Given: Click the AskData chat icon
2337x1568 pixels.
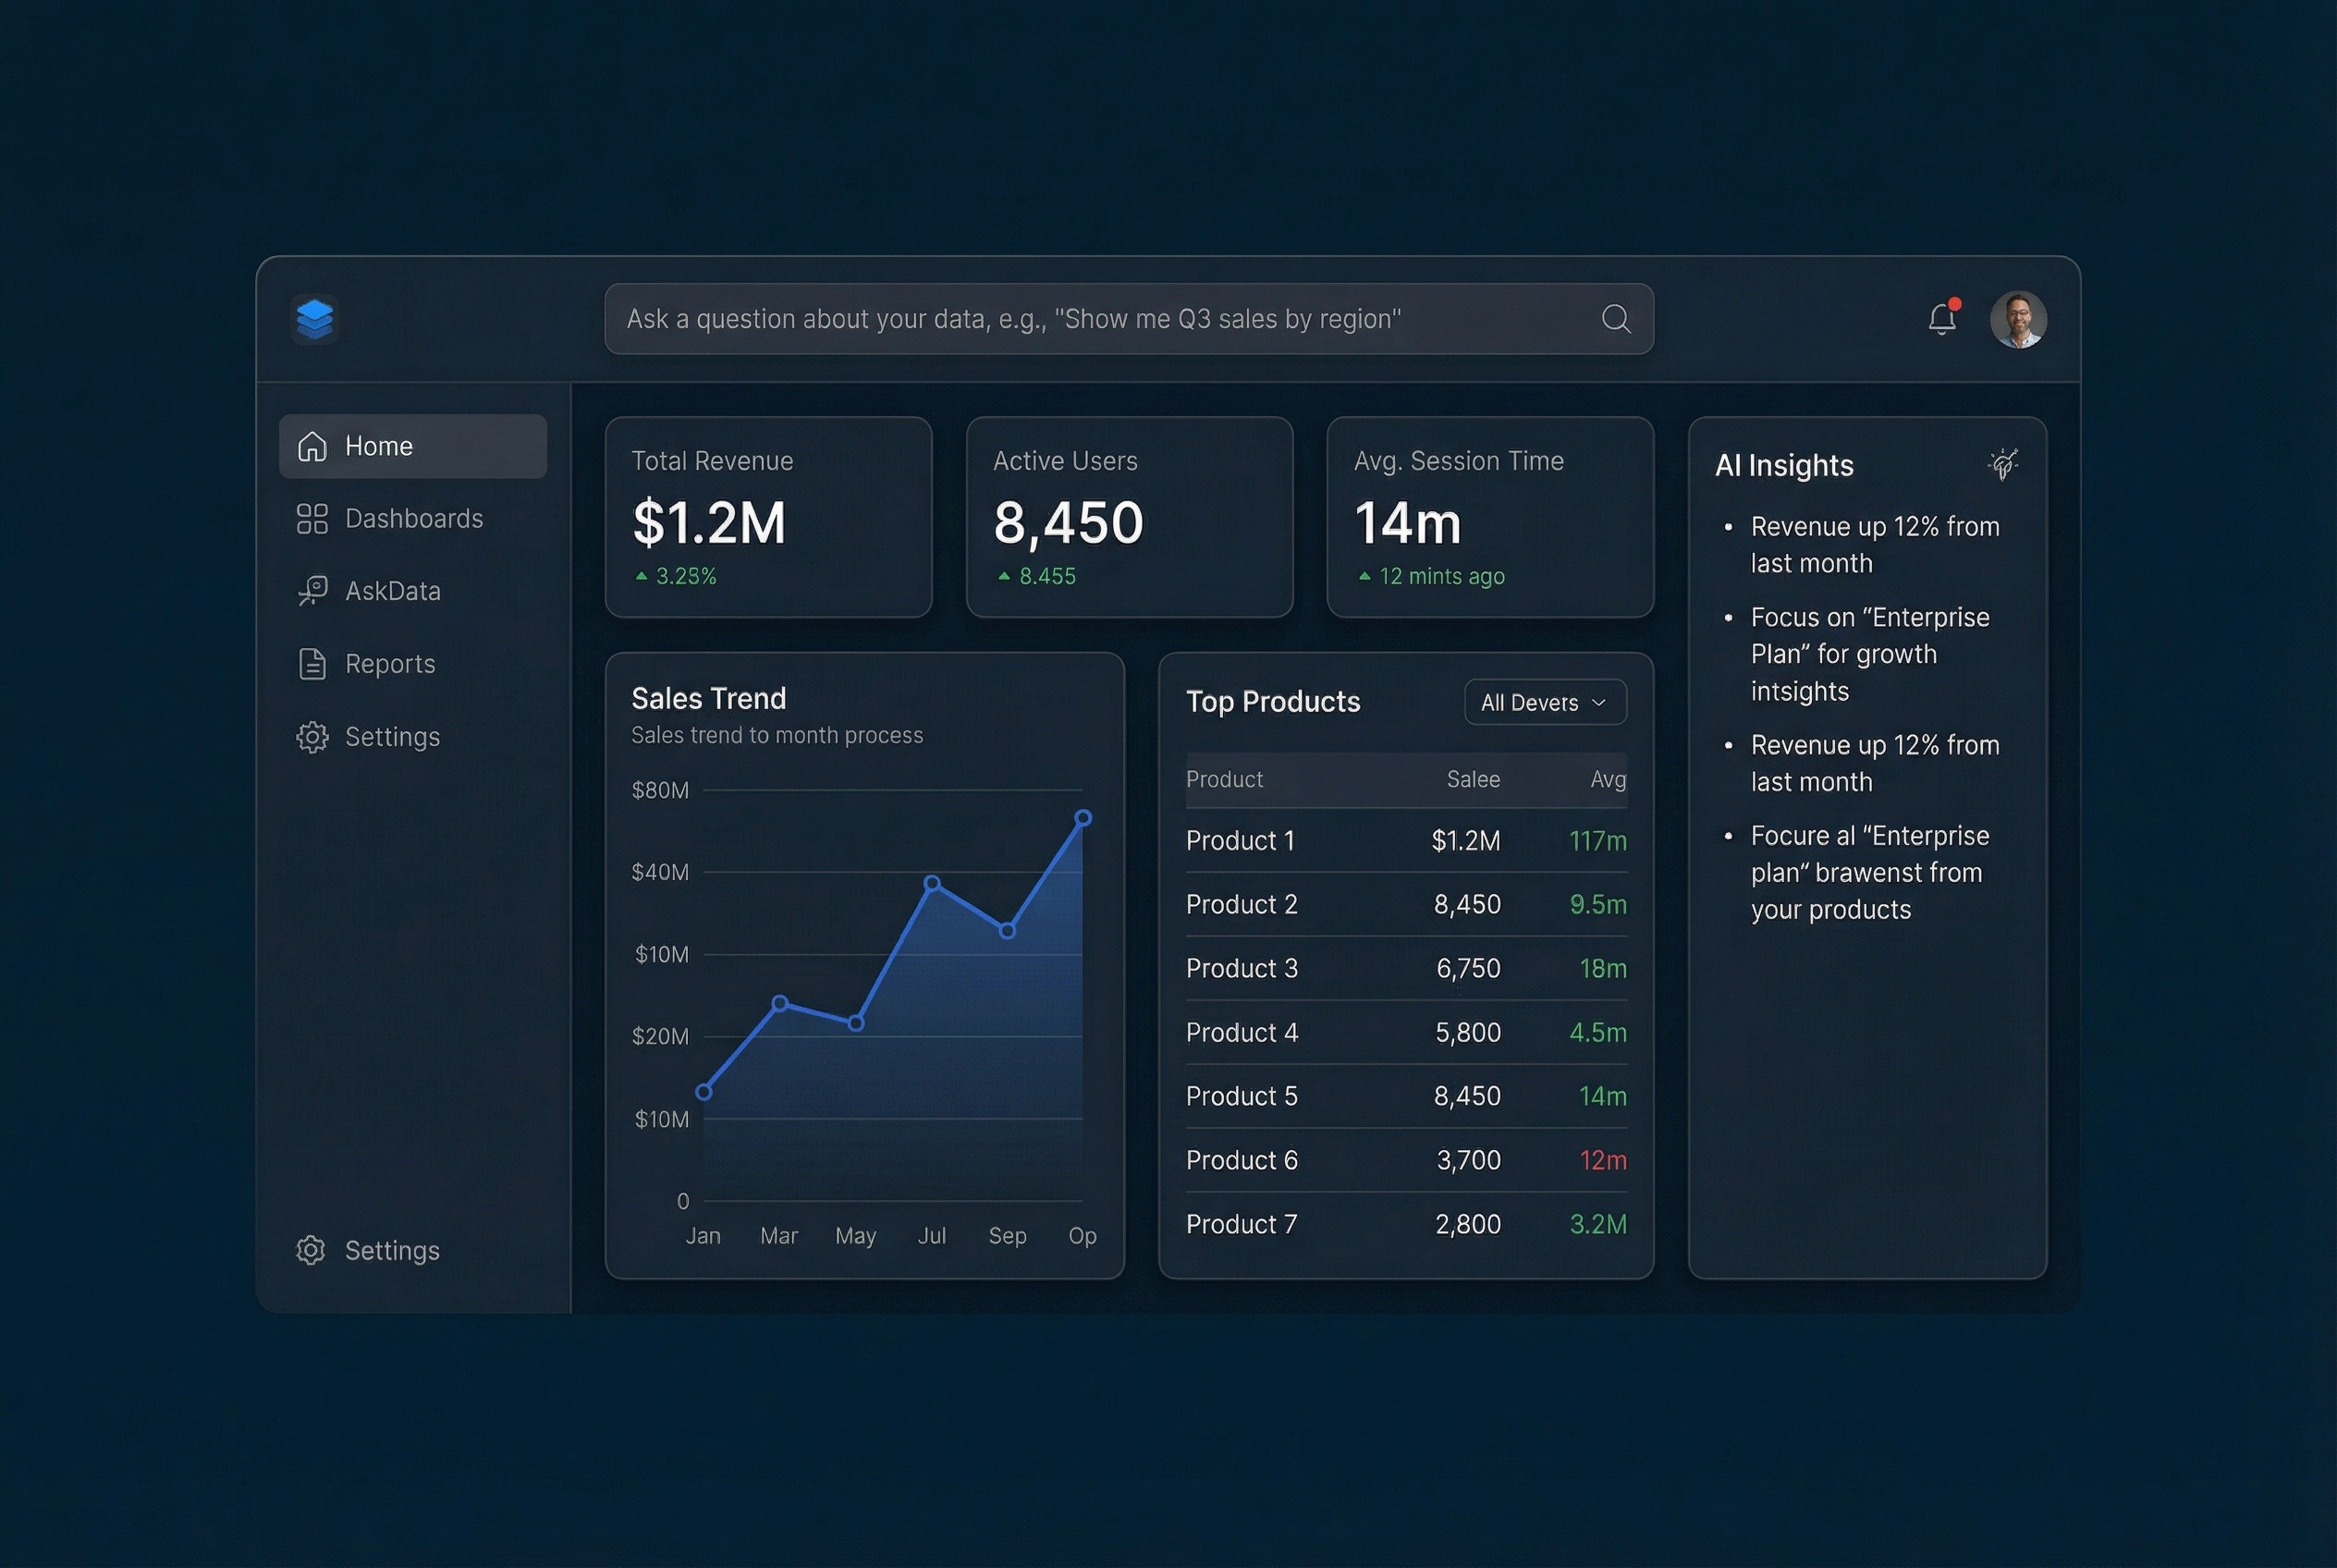Looking at the screenshot, I should [312, 591].
